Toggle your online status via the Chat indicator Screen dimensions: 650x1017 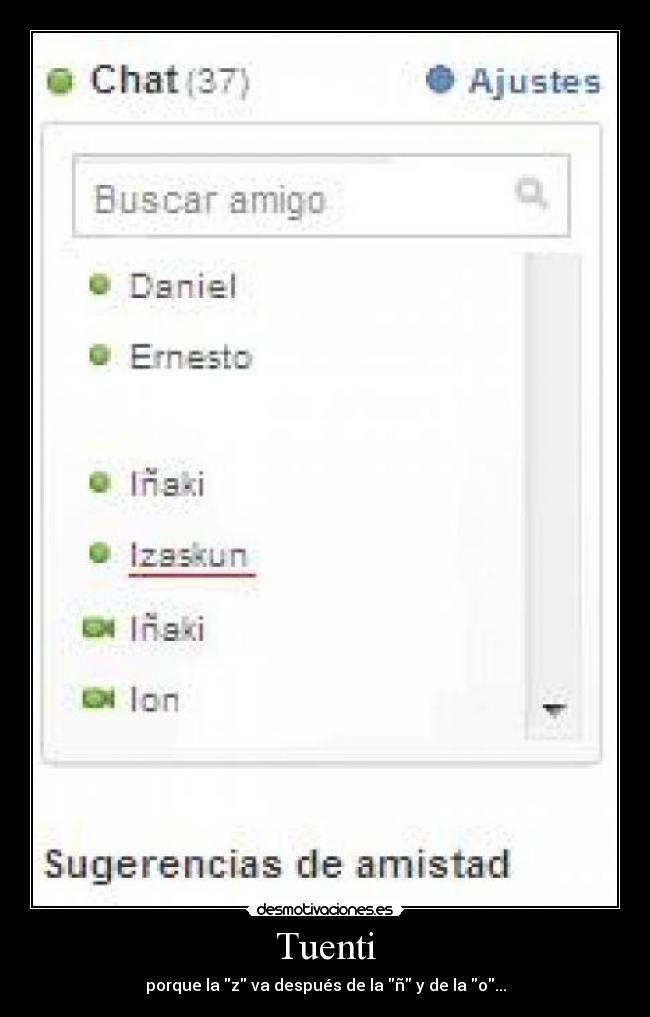[x=63, y=82]
